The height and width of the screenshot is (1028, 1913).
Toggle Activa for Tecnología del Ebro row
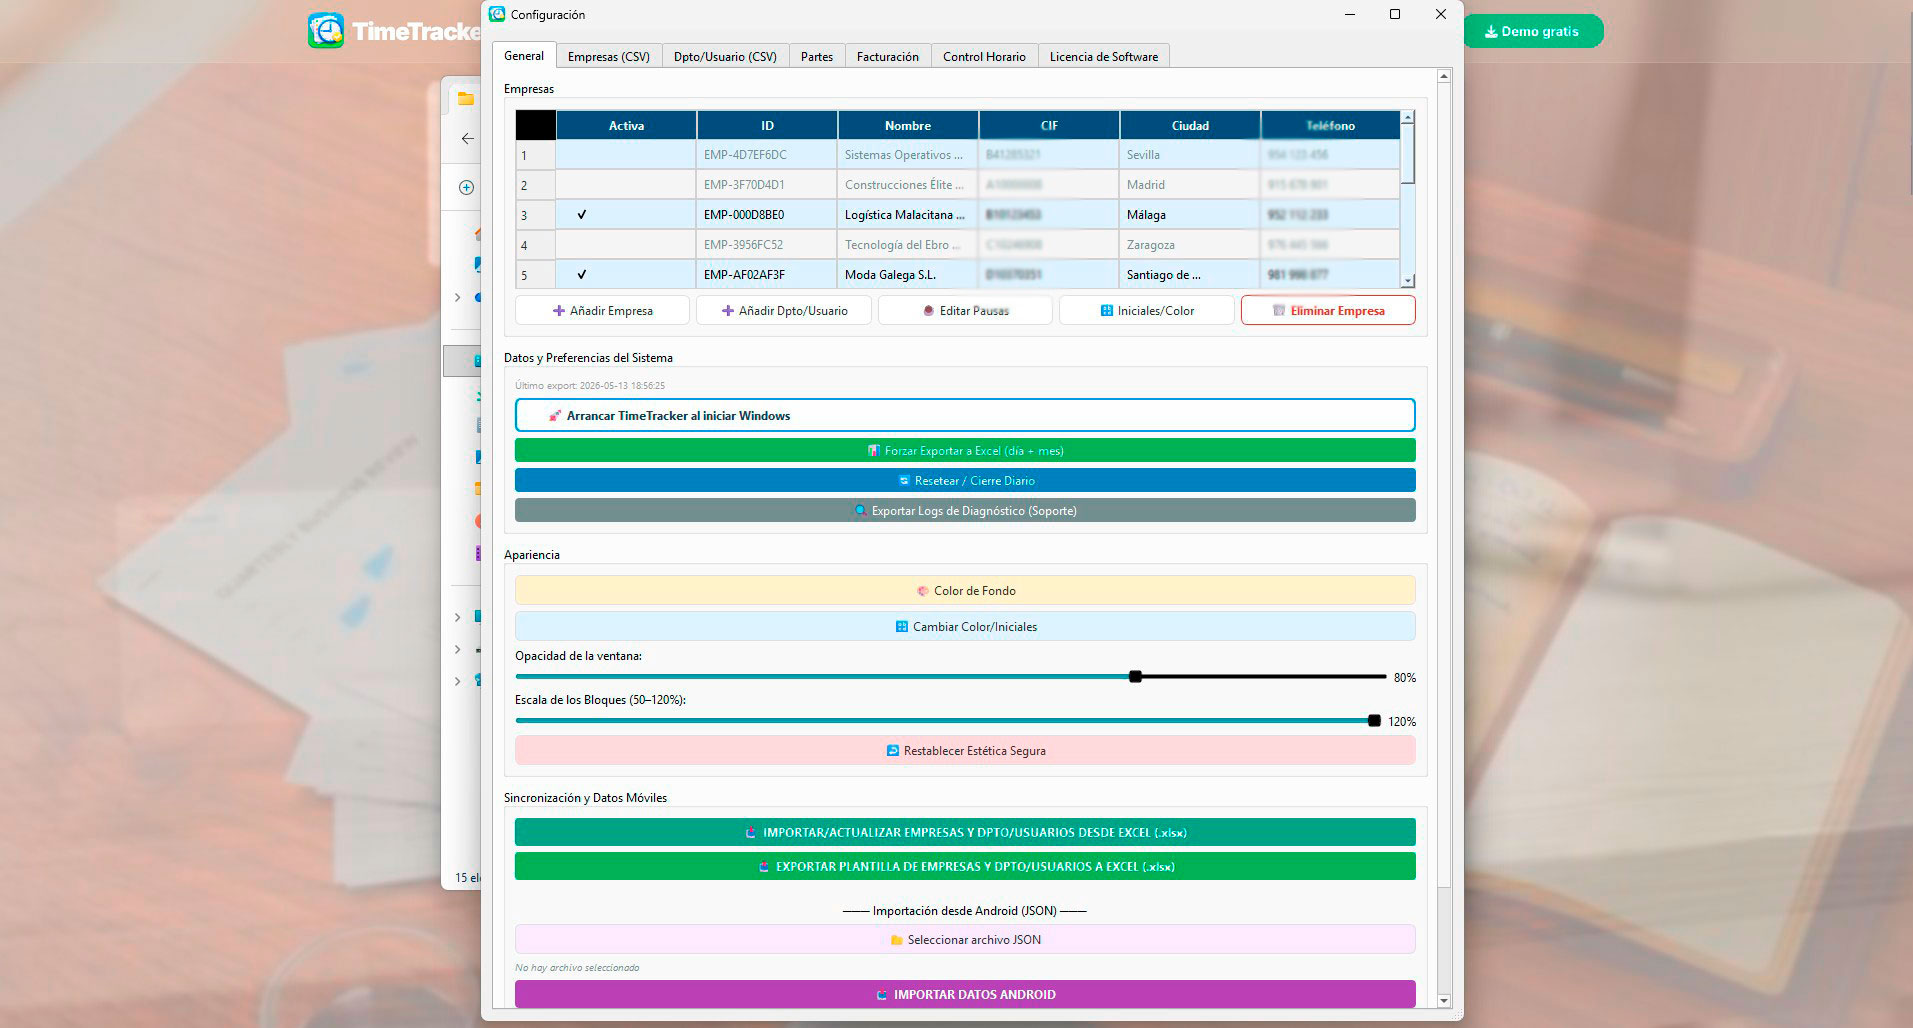(x=626, y=245)
